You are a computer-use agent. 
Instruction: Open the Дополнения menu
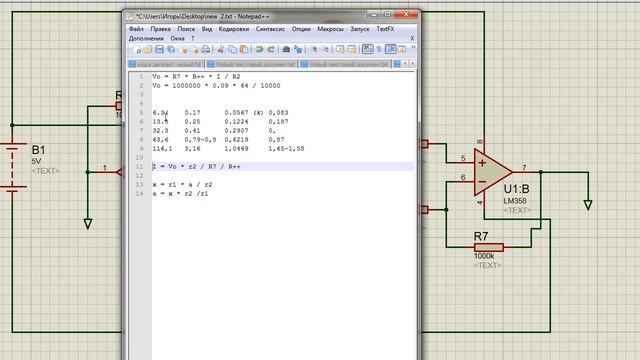(x=146, y=38)
